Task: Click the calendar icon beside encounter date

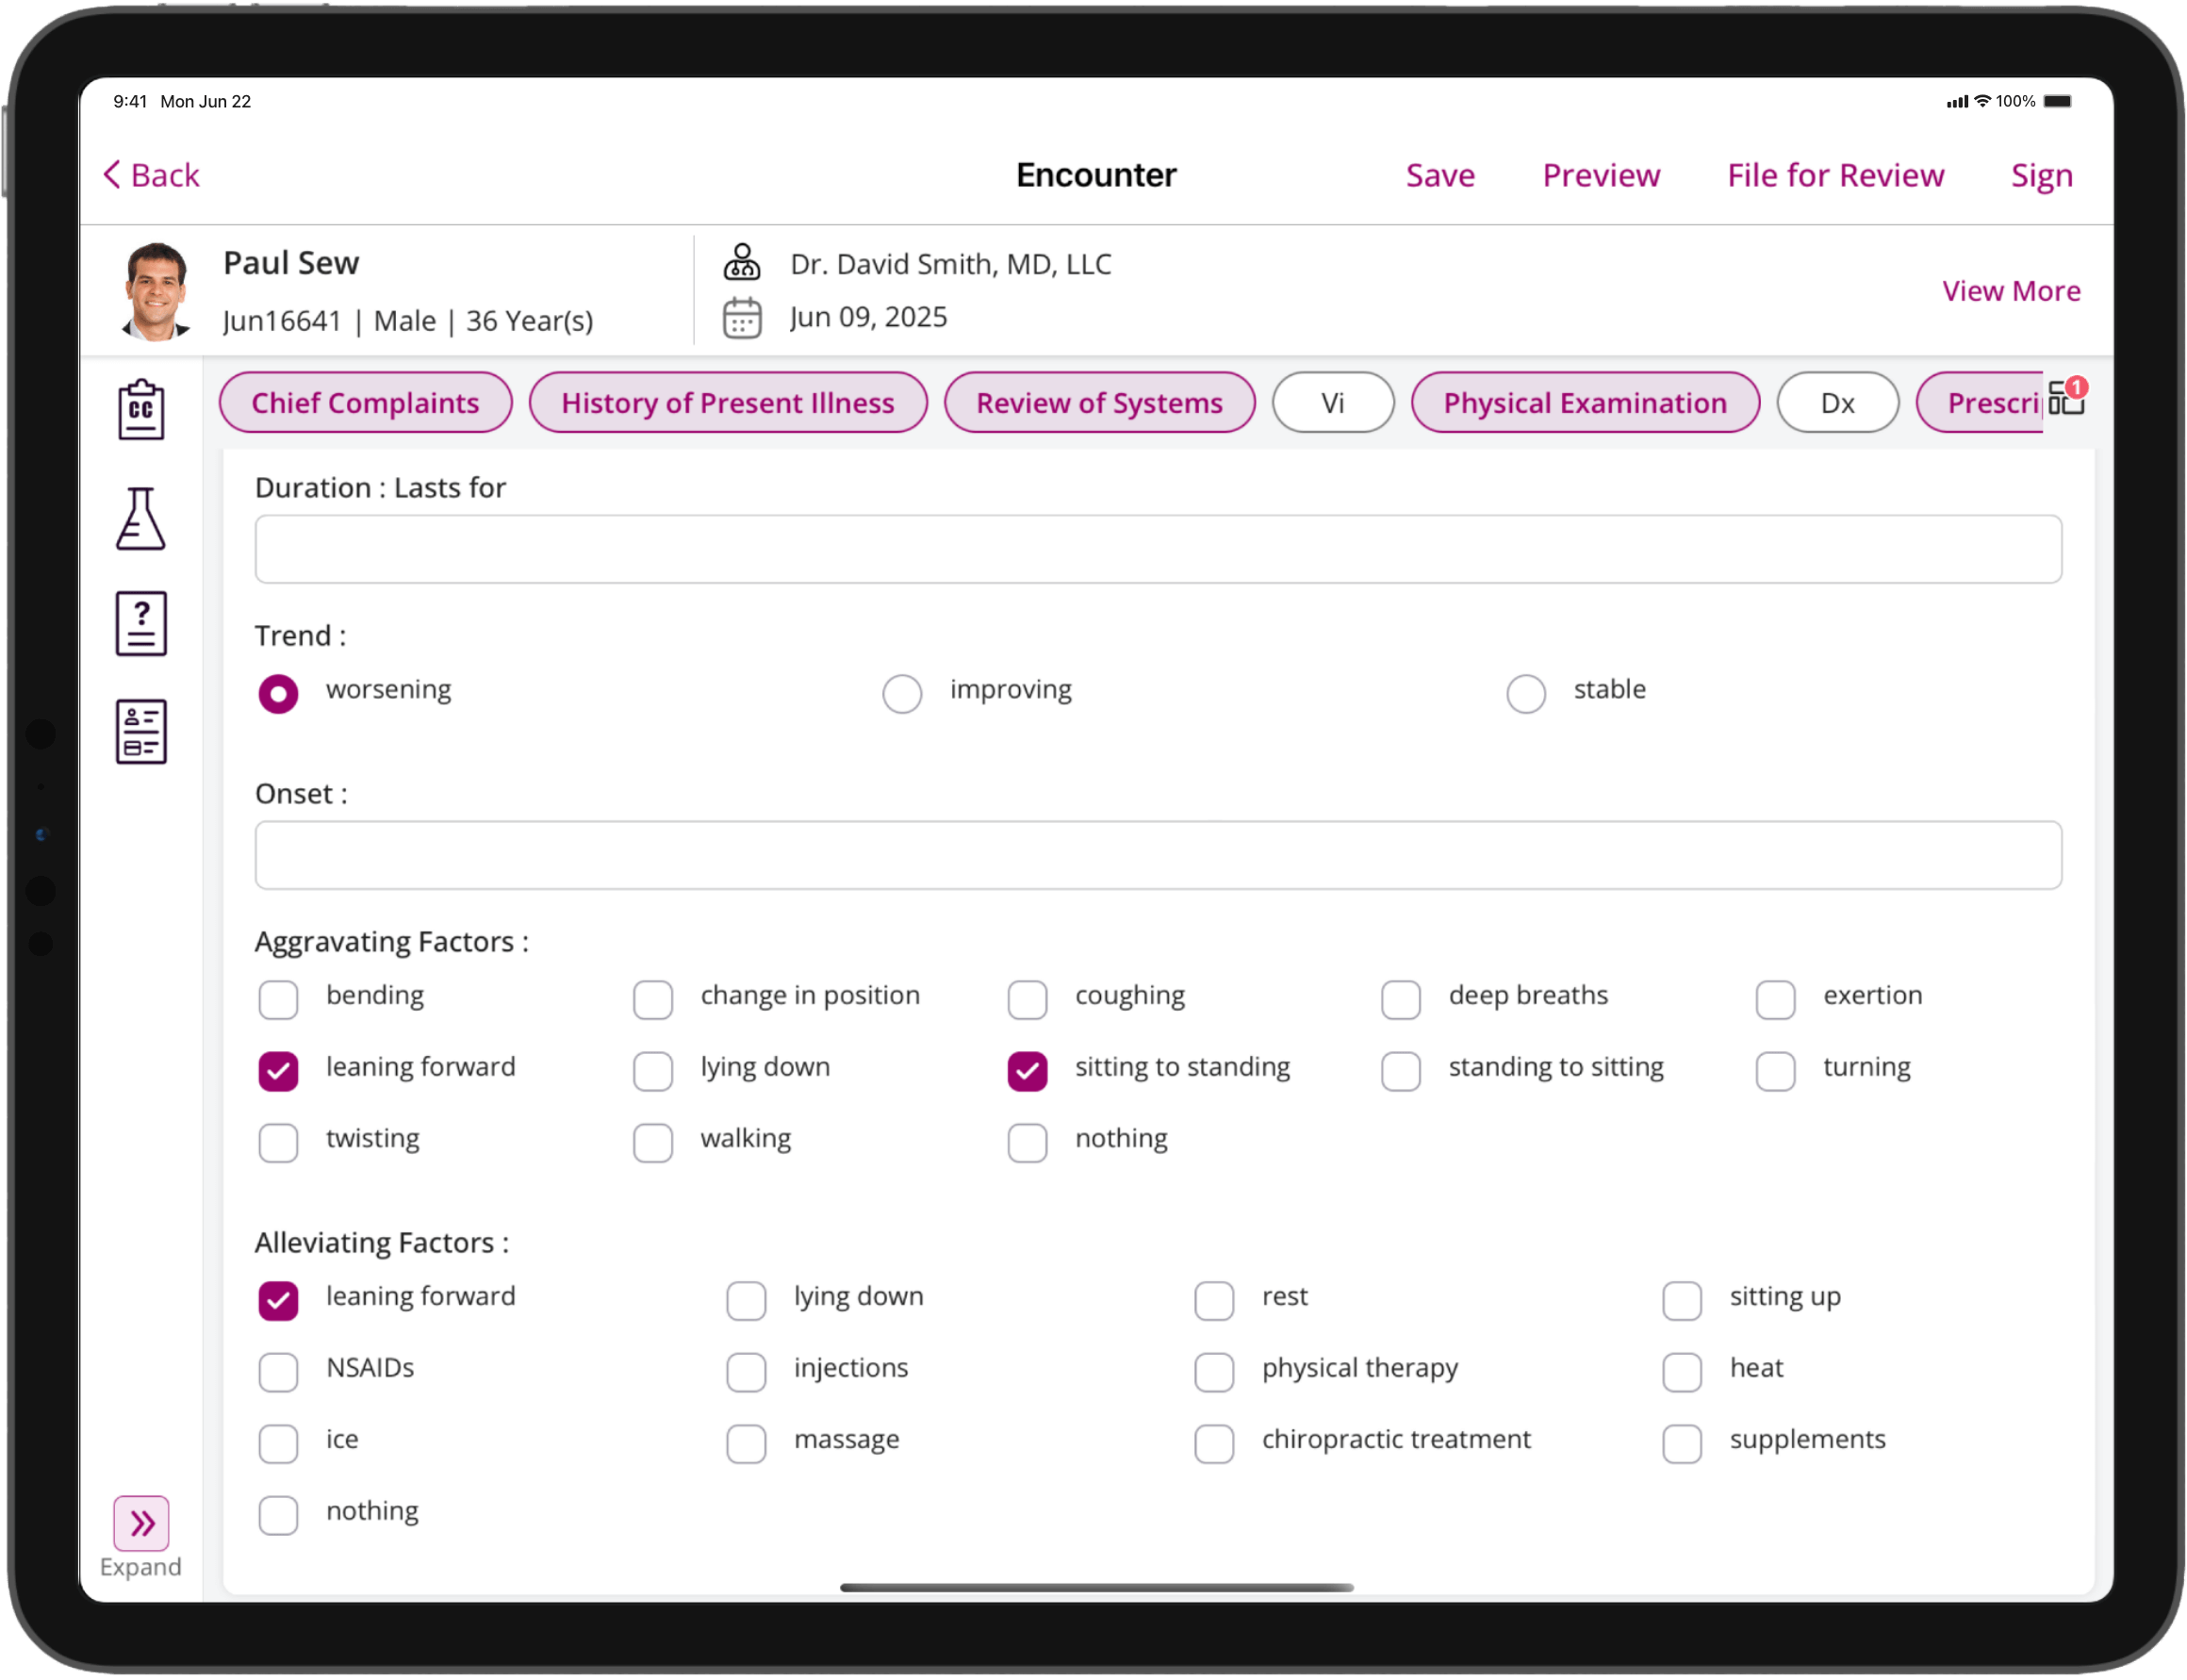Action: click(x=742, y=318)
